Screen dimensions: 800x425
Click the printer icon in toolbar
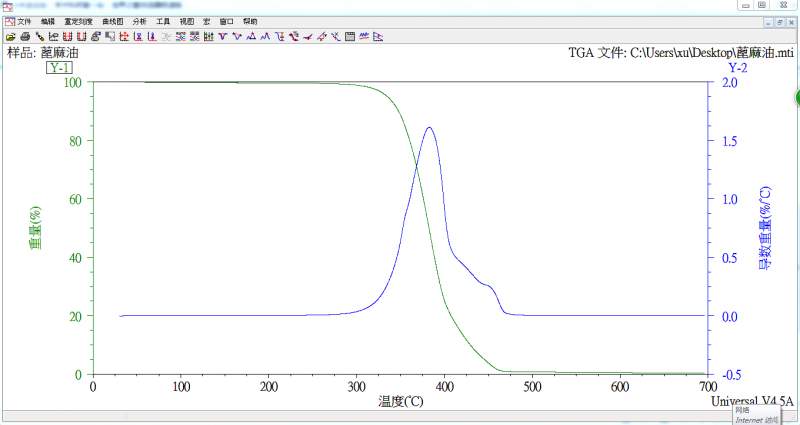coord(24,37)
